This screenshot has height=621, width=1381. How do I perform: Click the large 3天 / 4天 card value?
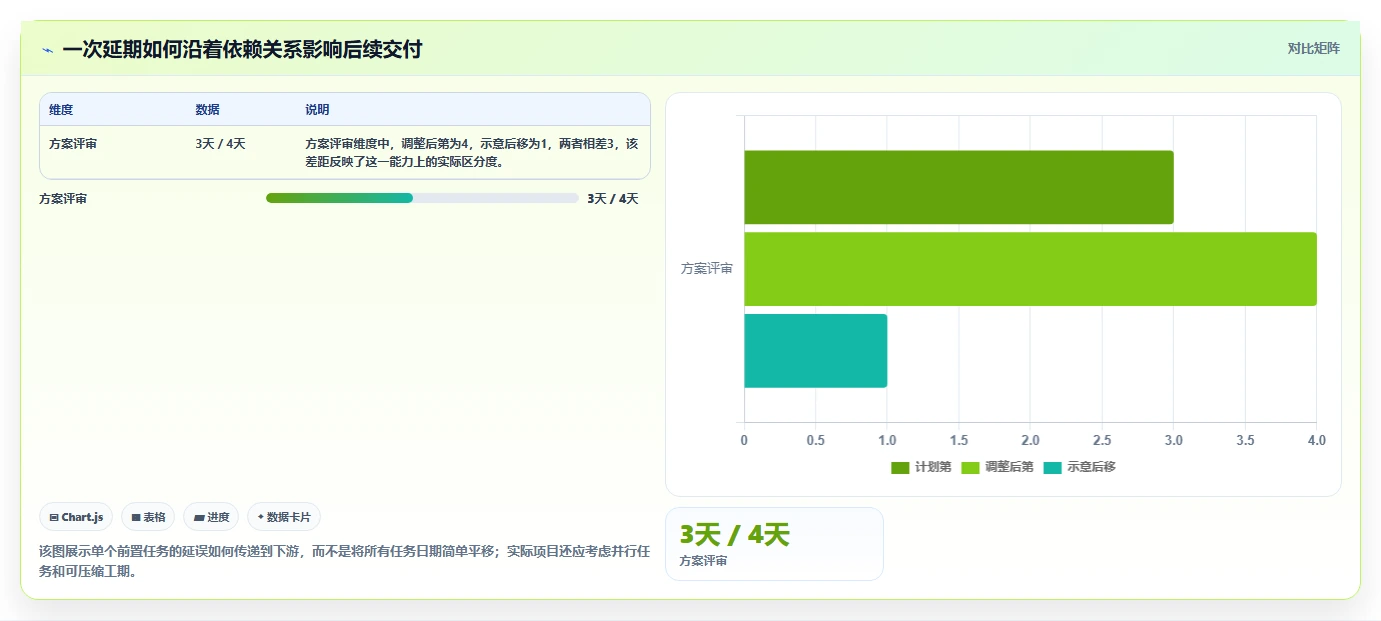pyautogui.click(x=735, y=535)
